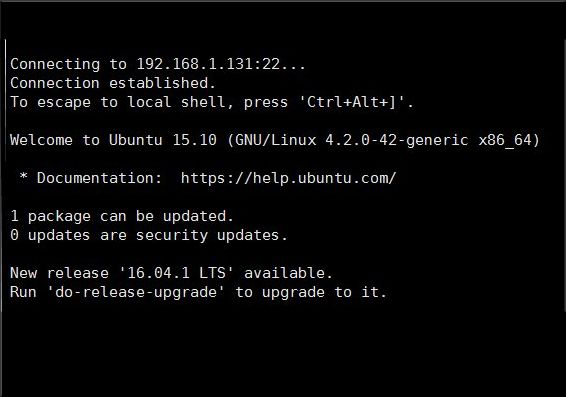Click the '16.04.1 LTS' release name
This screenshot has height=397, width=566.
pos(177,273)
